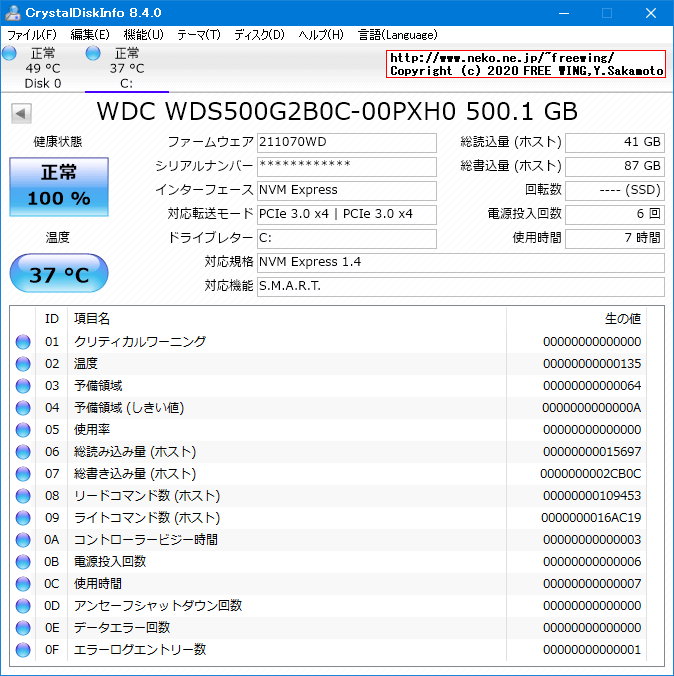
Task: Click the 正常 100 % health status button
Action: pyautogui.click(x=59, y=187)
